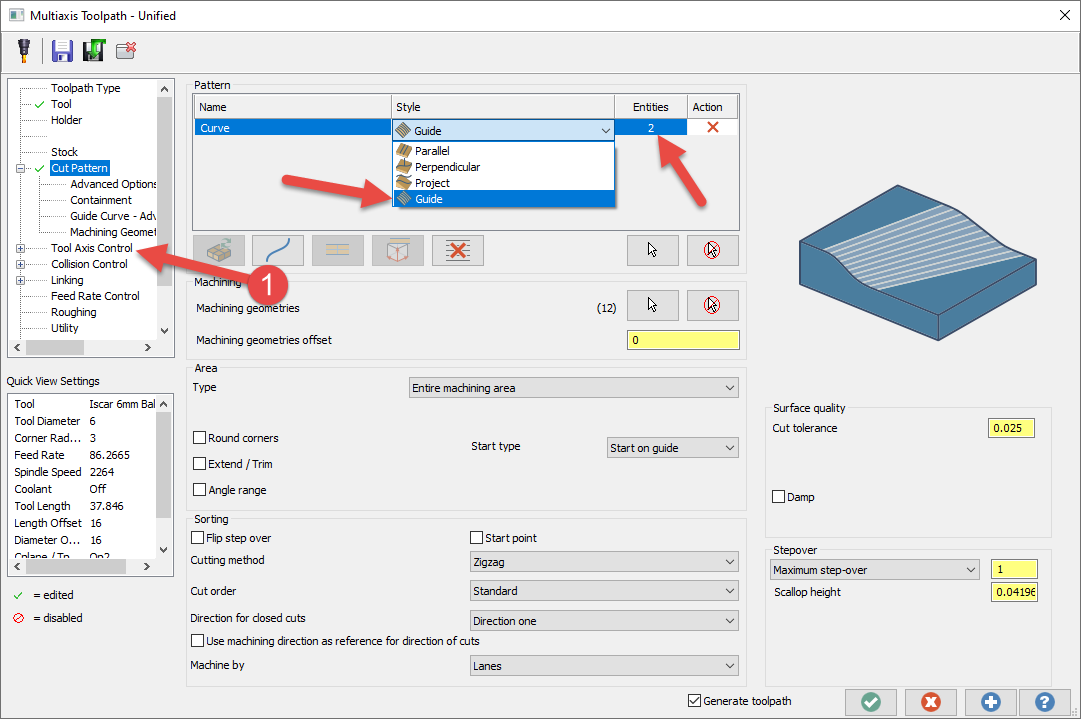Click the Entities count 2 cell
The image size is (1081, 719).
(x=650, y=128)
